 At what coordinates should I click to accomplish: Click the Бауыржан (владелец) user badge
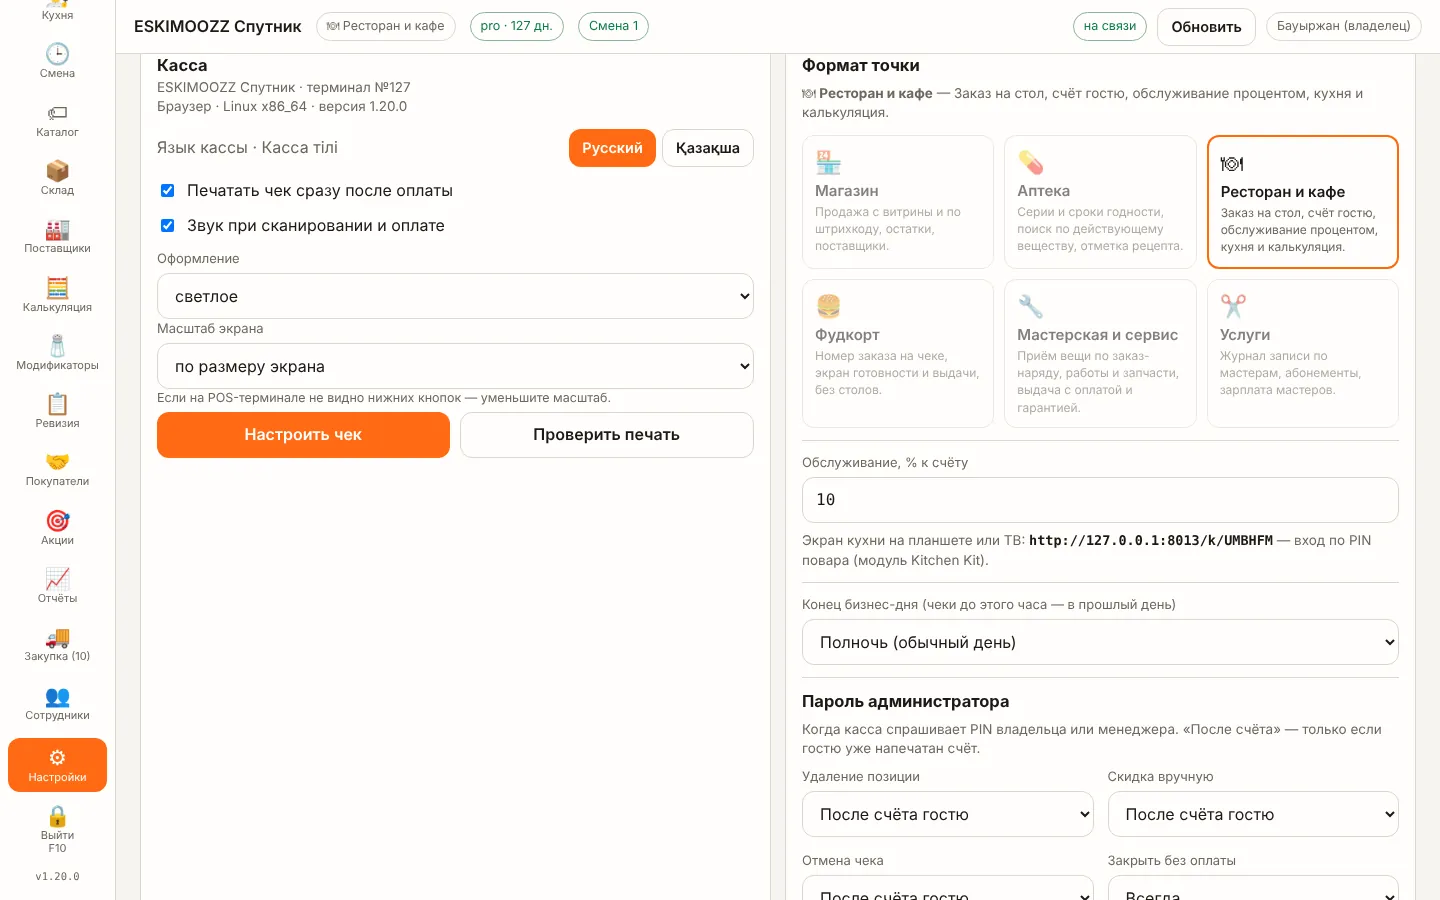(x=1343, y=26)
